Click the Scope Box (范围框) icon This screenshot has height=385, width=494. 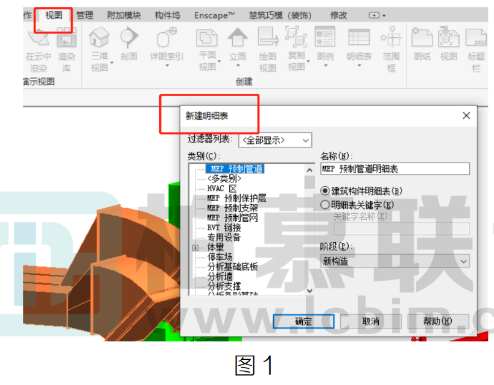(391, 37)
